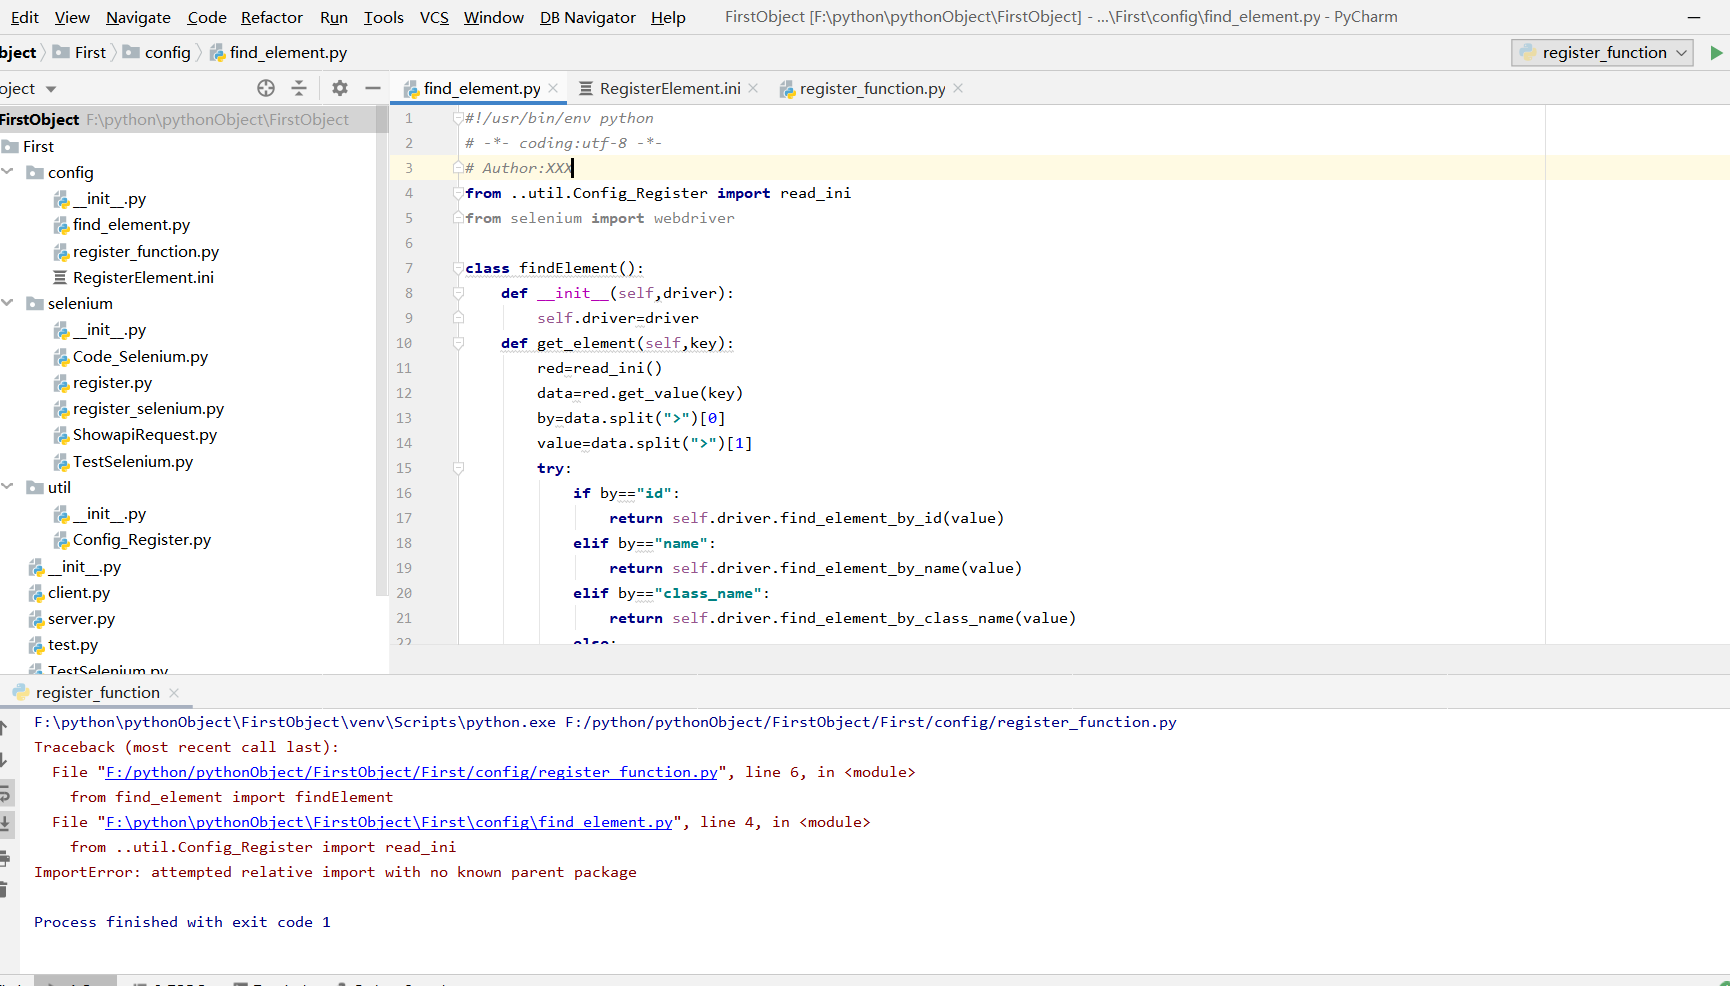Select the register_function run tab
This screenshot has width=1730, height=986.
(97, 692)
